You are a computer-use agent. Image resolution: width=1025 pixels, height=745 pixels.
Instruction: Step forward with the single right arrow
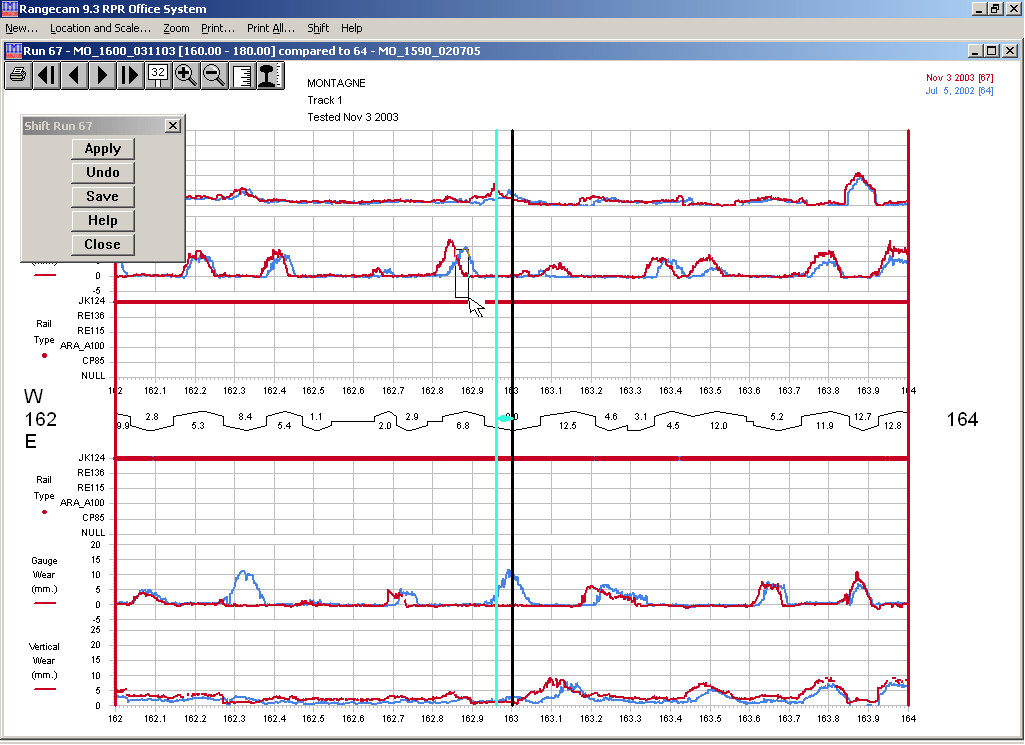[102, 75]
